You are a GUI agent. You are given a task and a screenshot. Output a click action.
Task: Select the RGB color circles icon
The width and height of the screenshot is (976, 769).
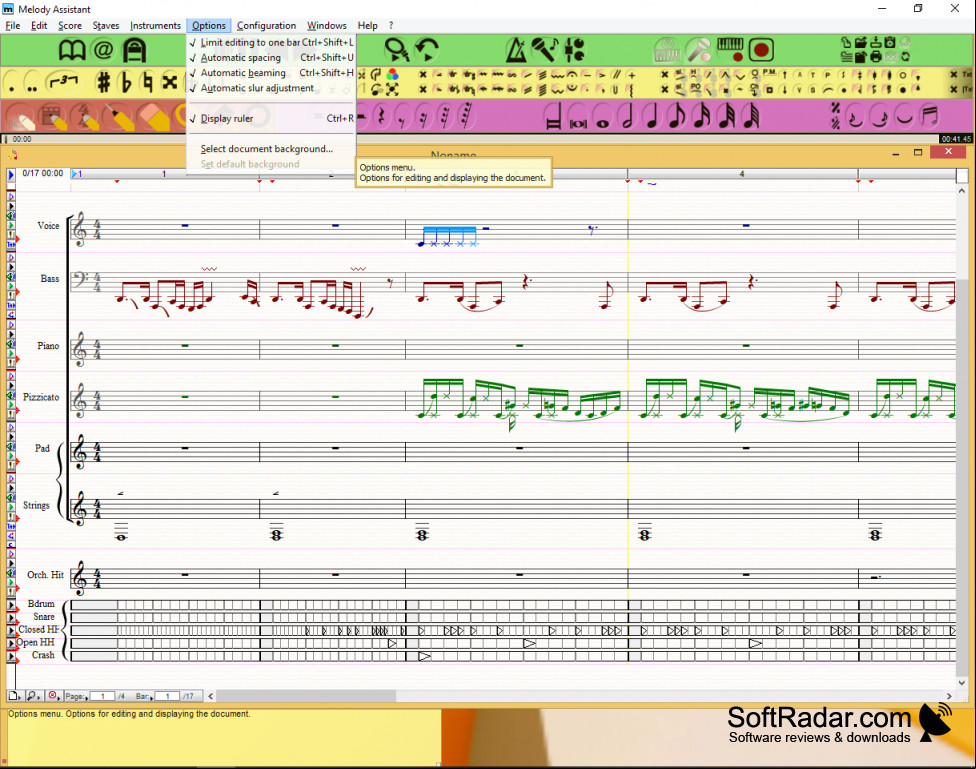pos(392,75)
